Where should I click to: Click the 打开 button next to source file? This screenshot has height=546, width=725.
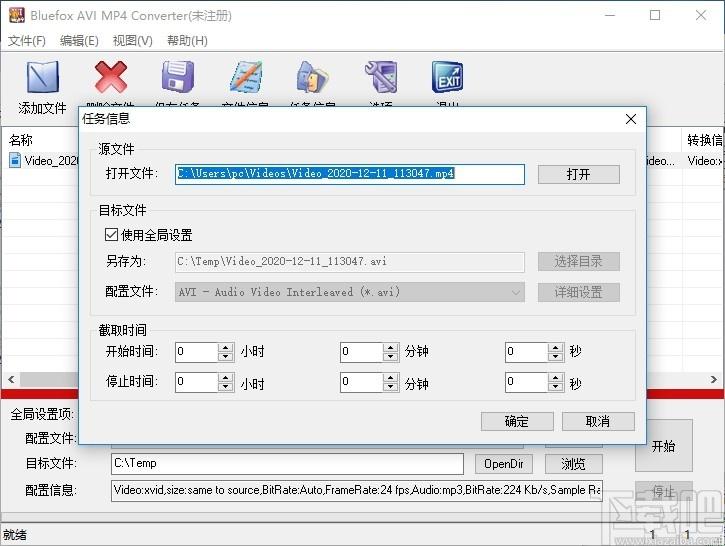(x=578, y=174)
